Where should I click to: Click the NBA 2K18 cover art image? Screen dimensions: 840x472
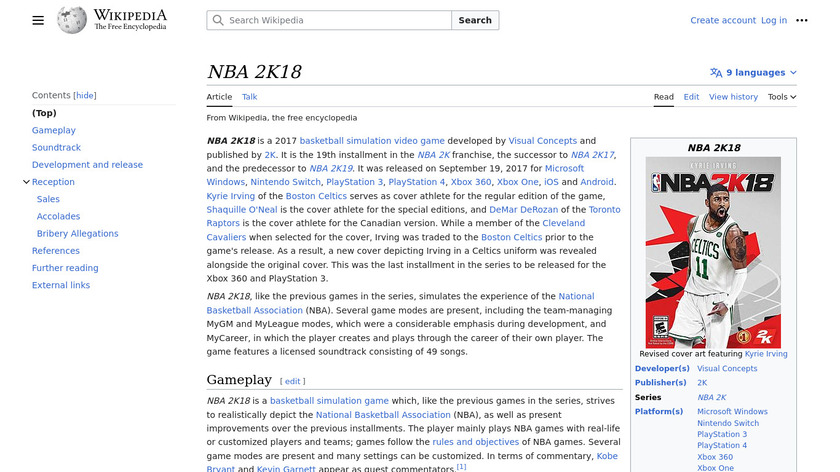713,252
